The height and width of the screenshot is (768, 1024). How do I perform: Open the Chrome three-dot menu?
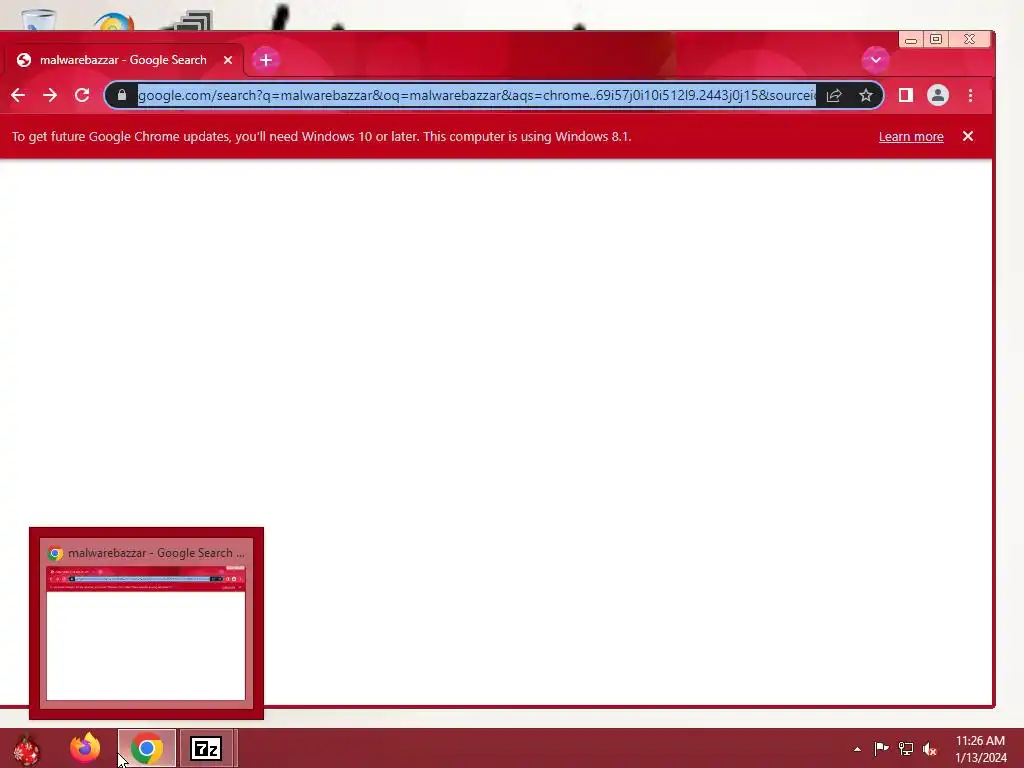coord(970,95)
